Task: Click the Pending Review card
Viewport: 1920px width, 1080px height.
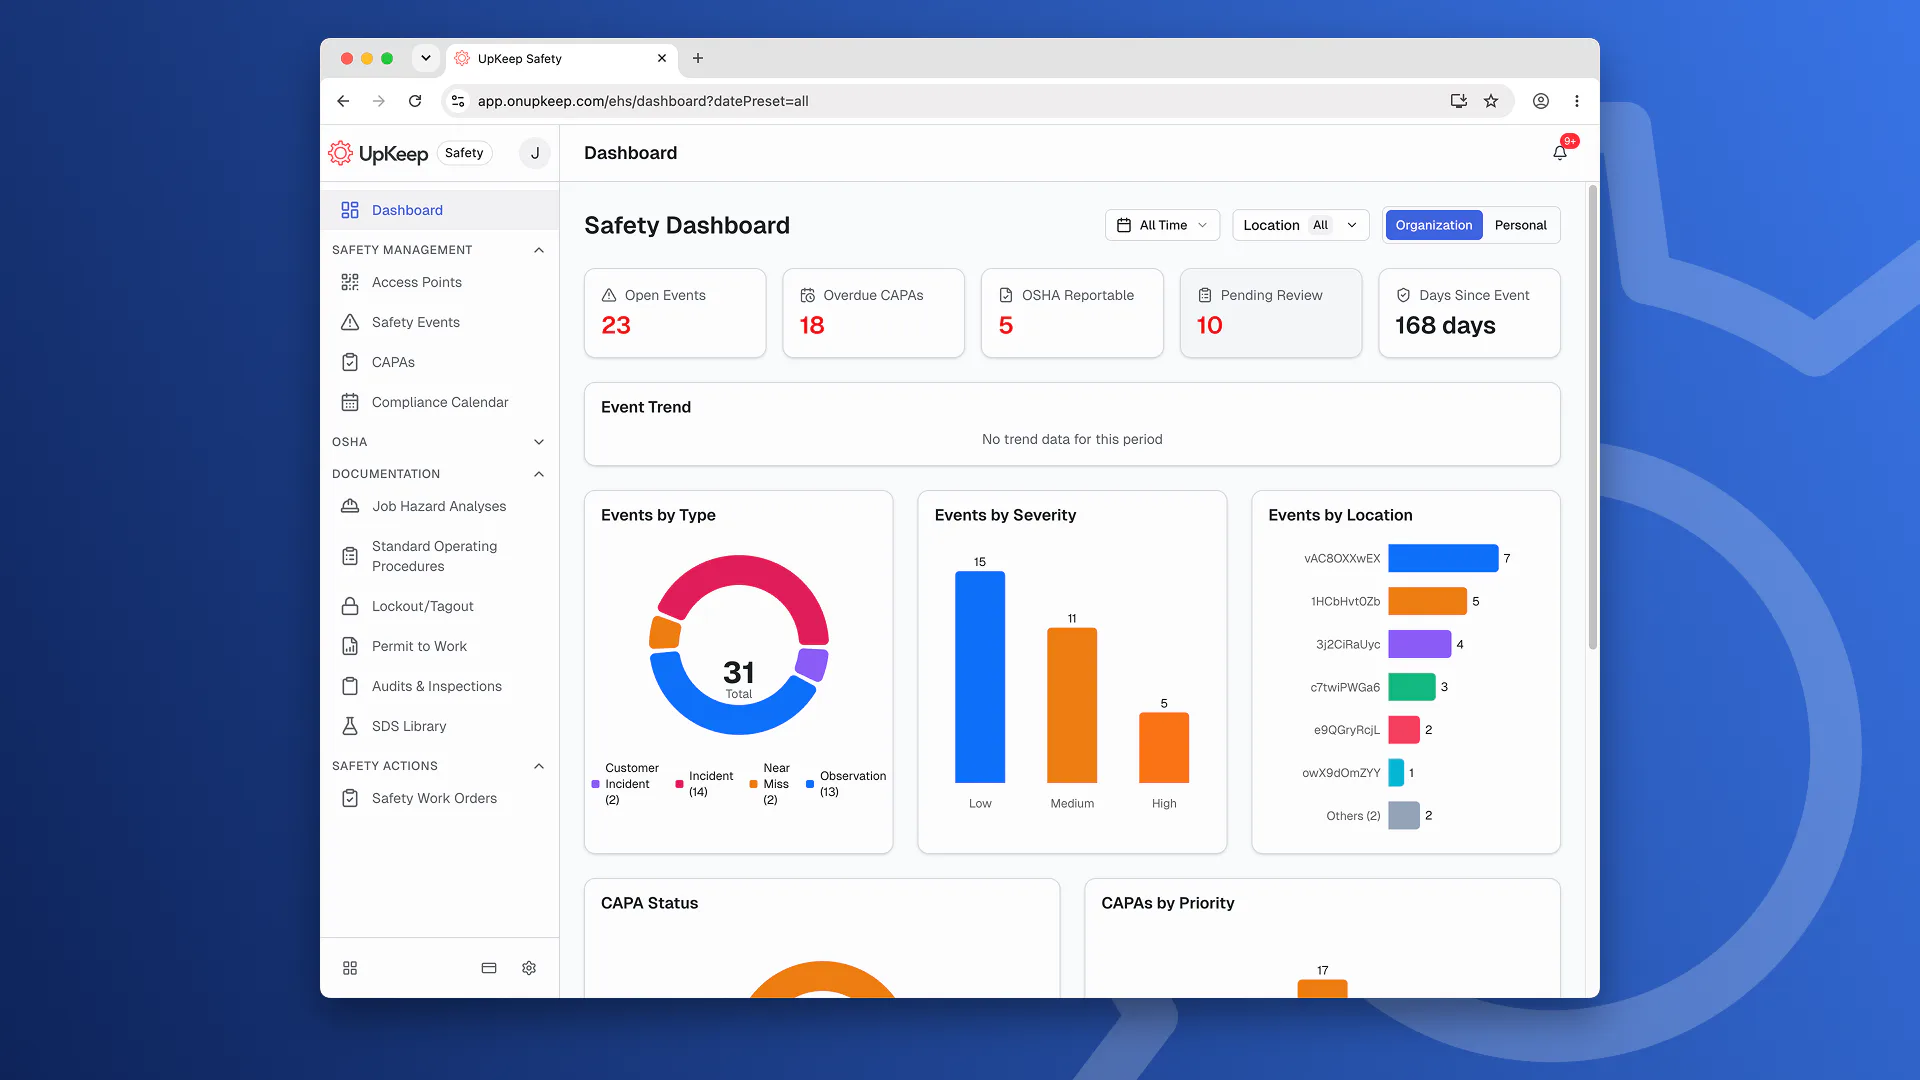Action: (1270, 313)
